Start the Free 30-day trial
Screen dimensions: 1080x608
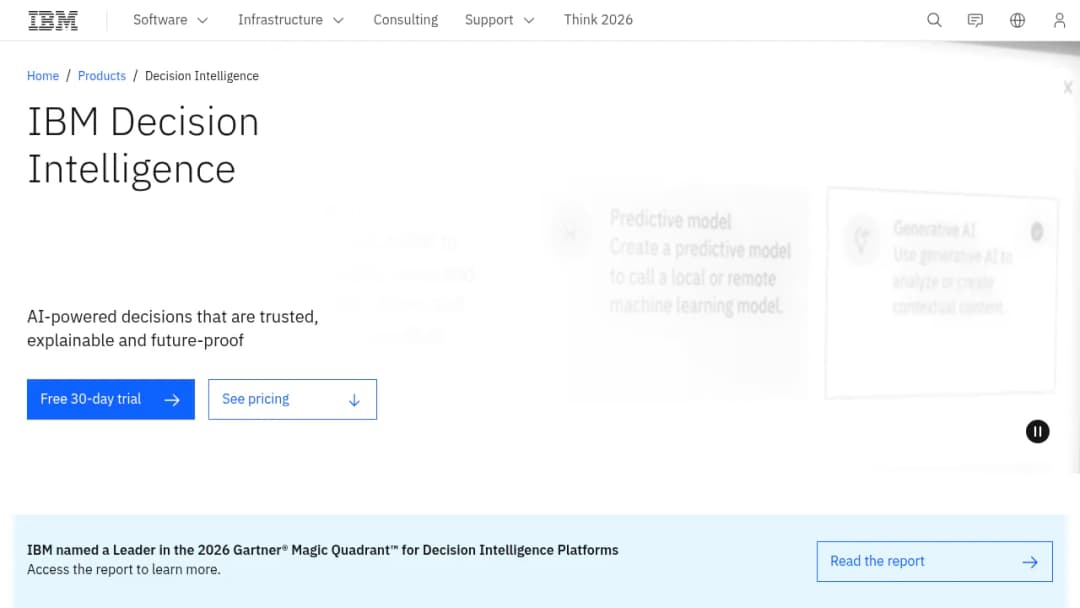[x=111, y=399]
